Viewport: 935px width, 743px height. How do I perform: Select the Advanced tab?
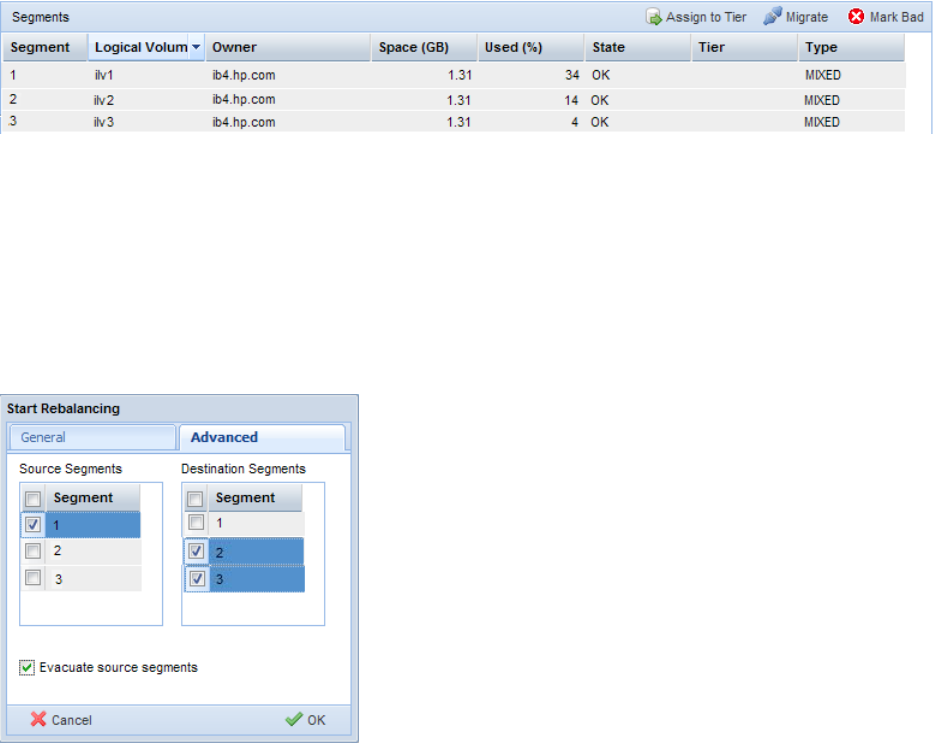point(260,437)
